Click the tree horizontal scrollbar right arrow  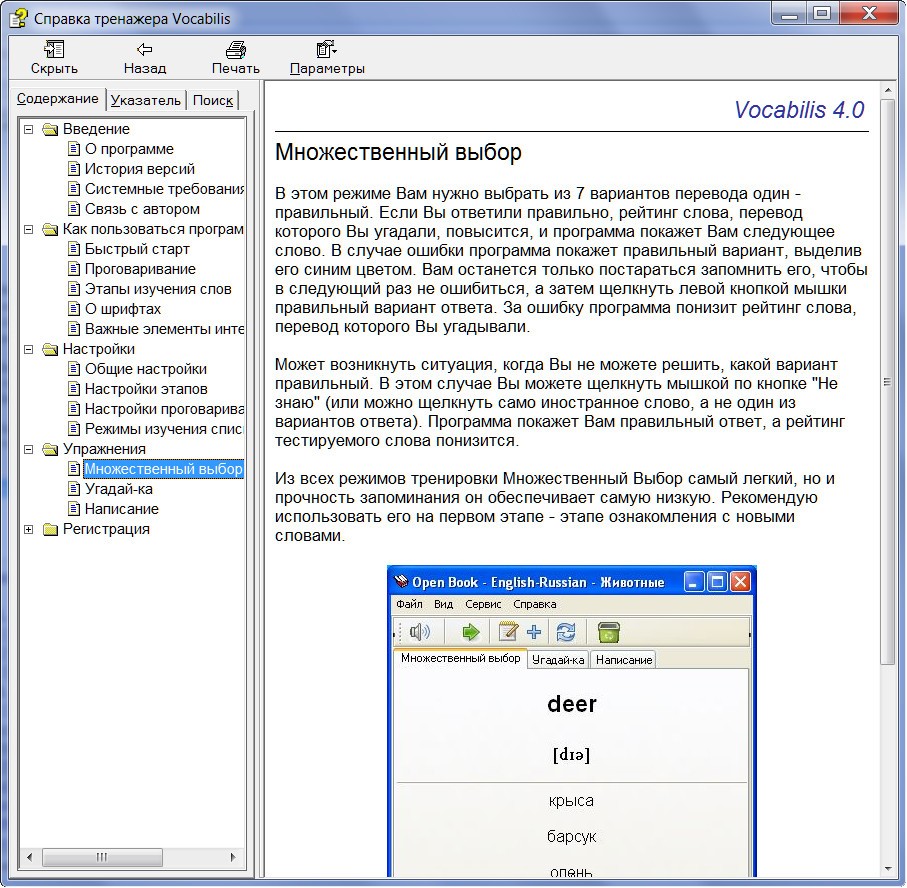coord(233,857)
